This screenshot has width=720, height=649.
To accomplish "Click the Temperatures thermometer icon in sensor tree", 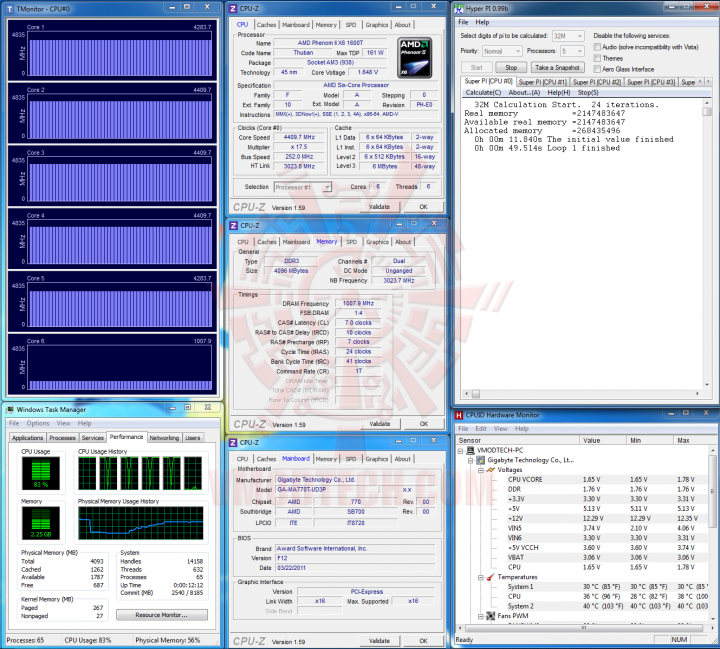I will pos(490,577).
